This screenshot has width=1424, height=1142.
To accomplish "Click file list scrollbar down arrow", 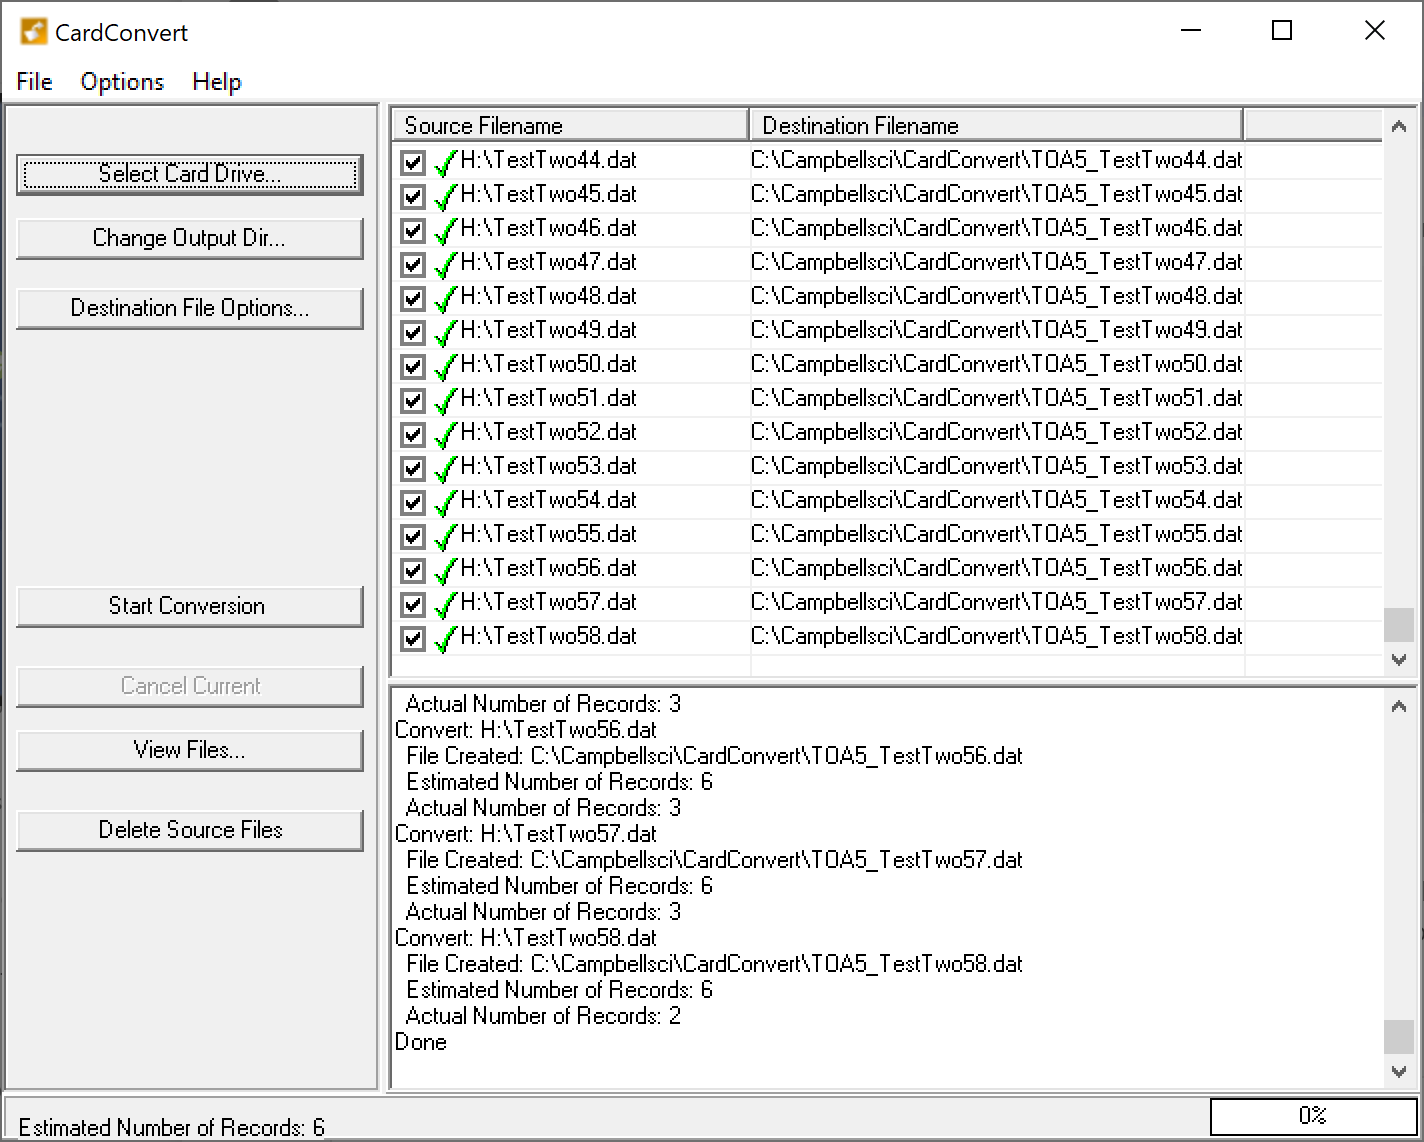I will pos(1399,660).
